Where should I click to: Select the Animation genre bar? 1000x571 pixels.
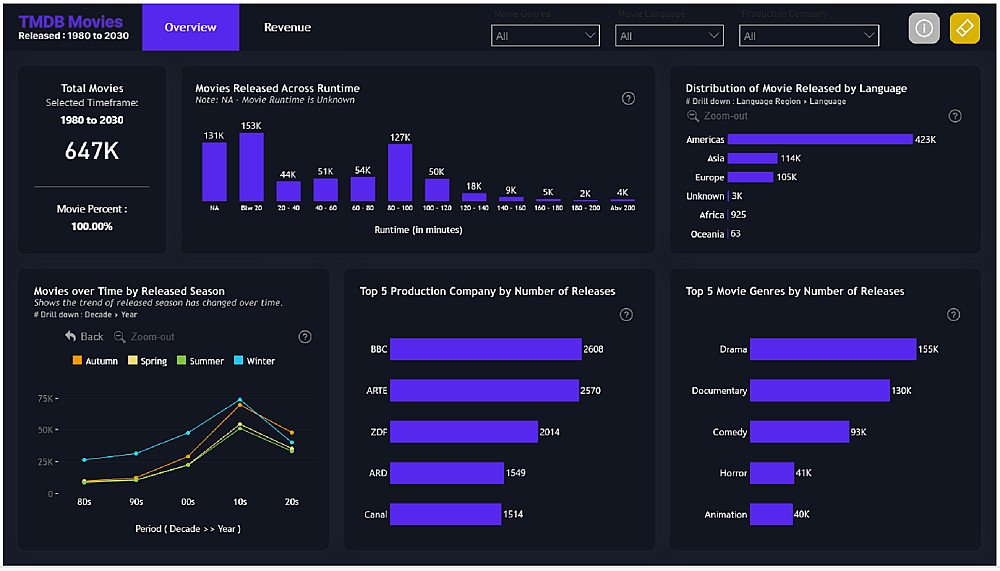coord(771,514)
